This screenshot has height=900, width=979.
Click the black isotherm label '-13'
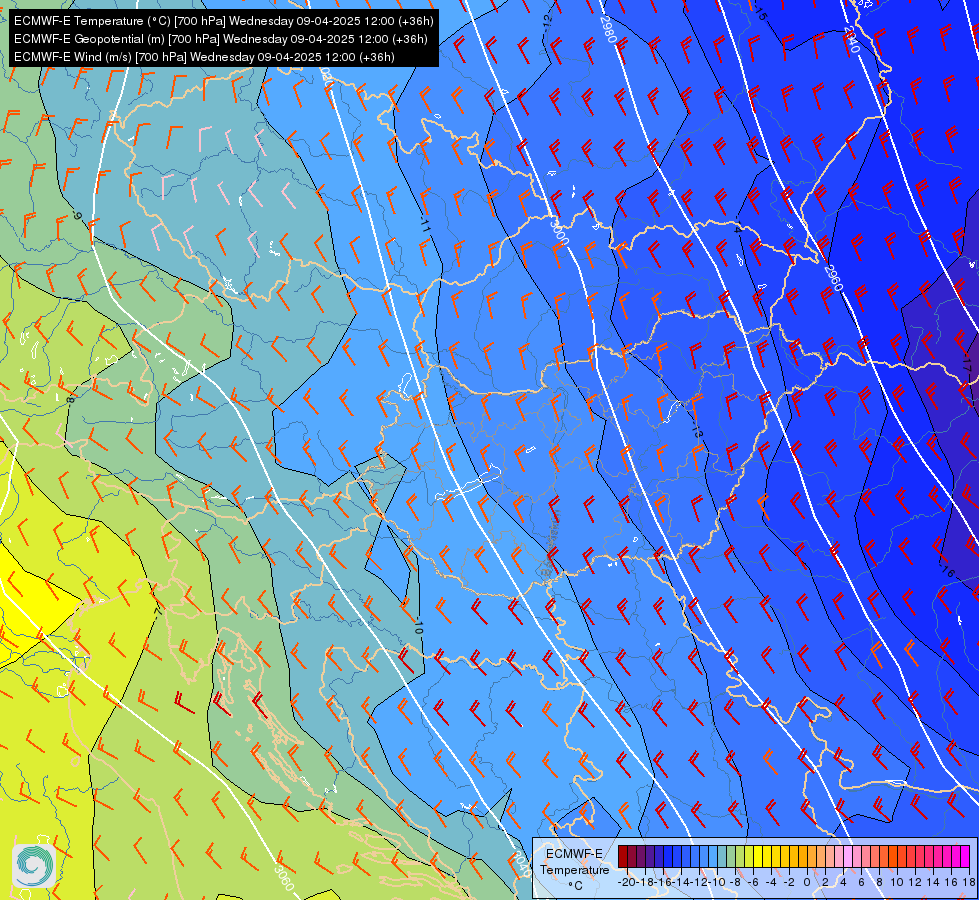coord(697,430)
